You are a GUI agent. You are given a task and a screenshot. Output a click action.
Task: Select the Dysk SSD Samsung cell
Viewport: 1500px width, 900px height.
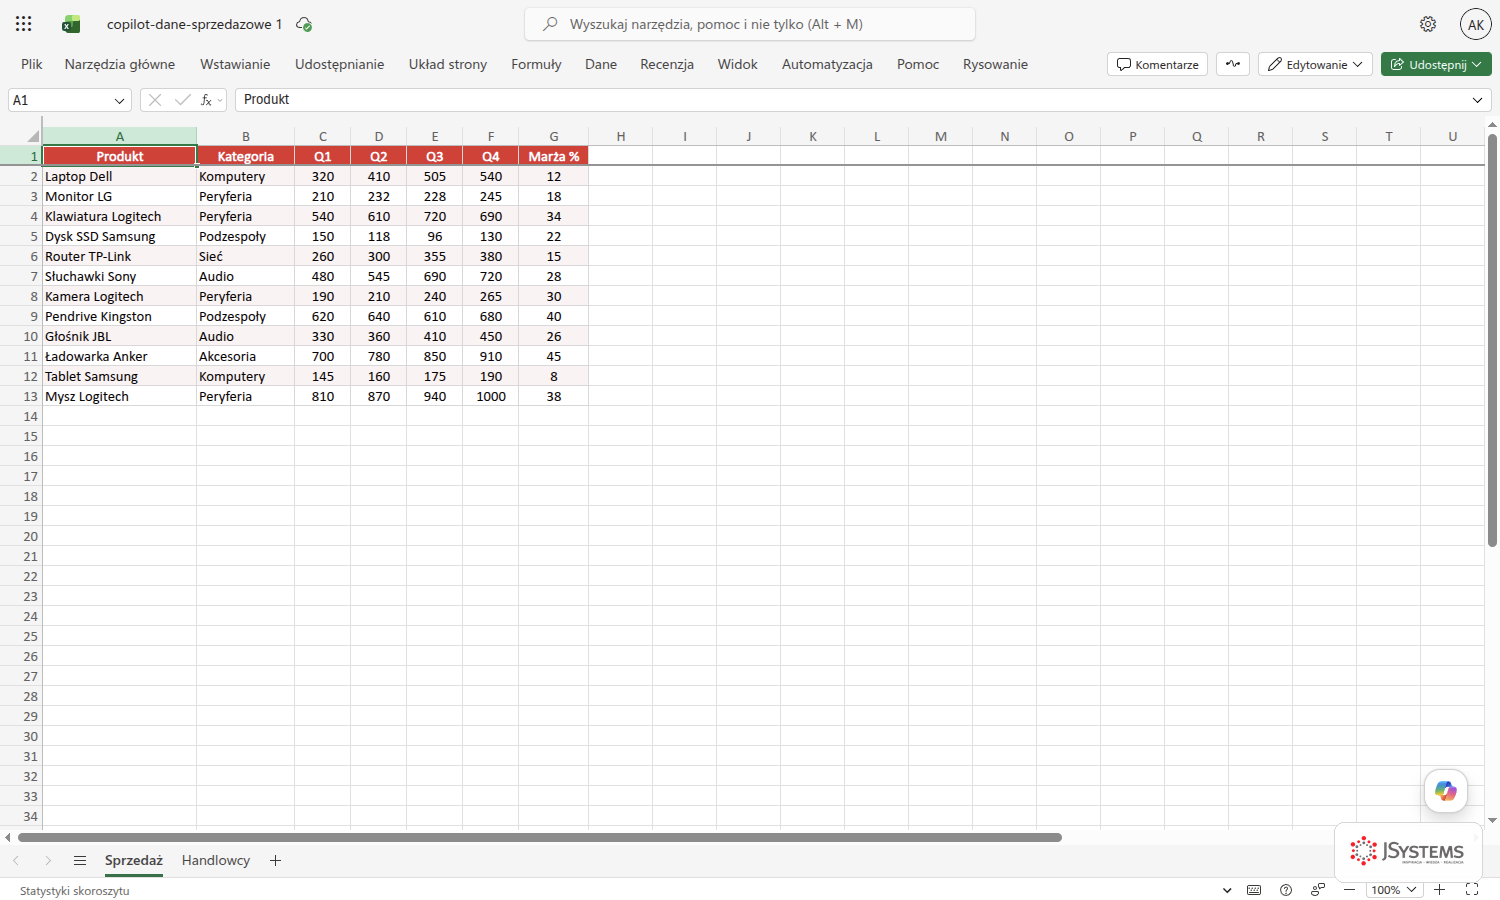[x=120, y=236]
